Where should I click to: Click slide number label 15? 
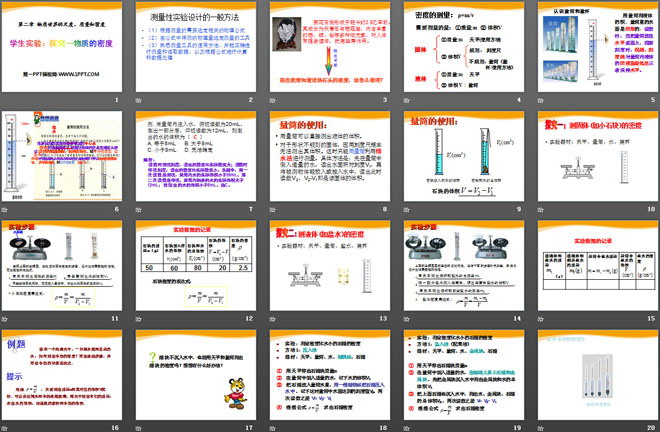point(651,318)
